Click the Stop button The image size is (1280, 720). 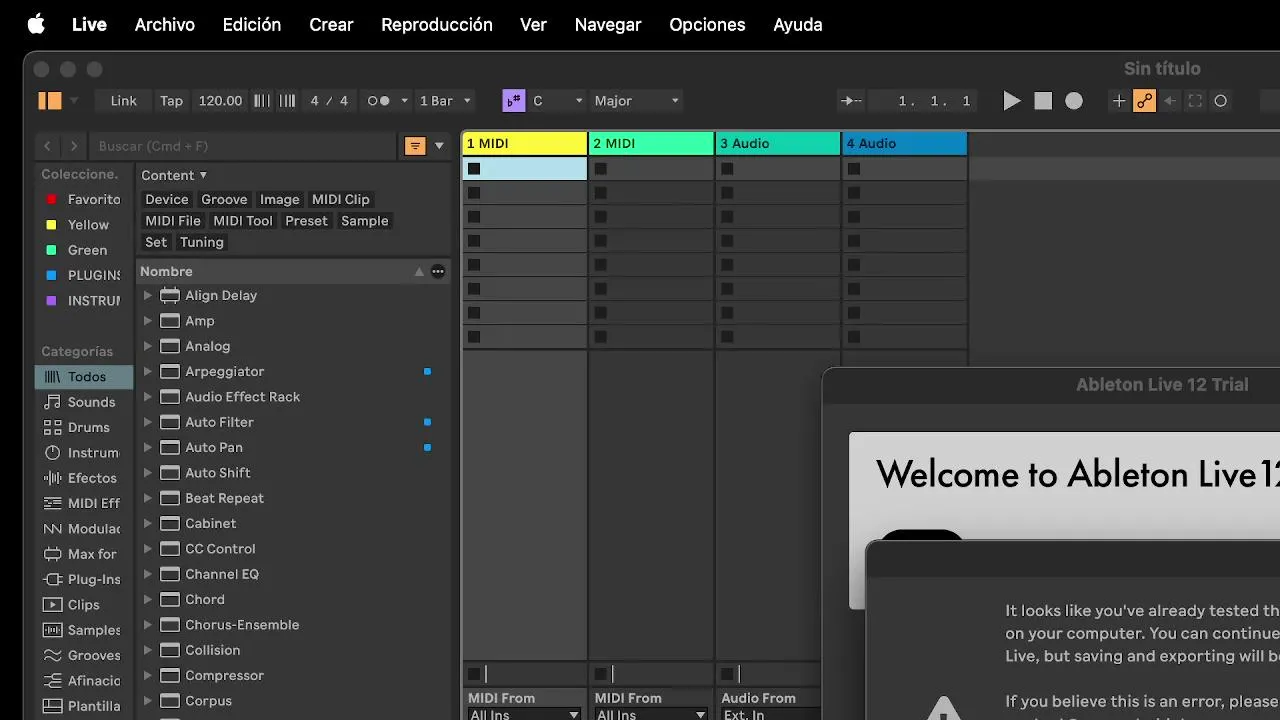click(1043, 101)
